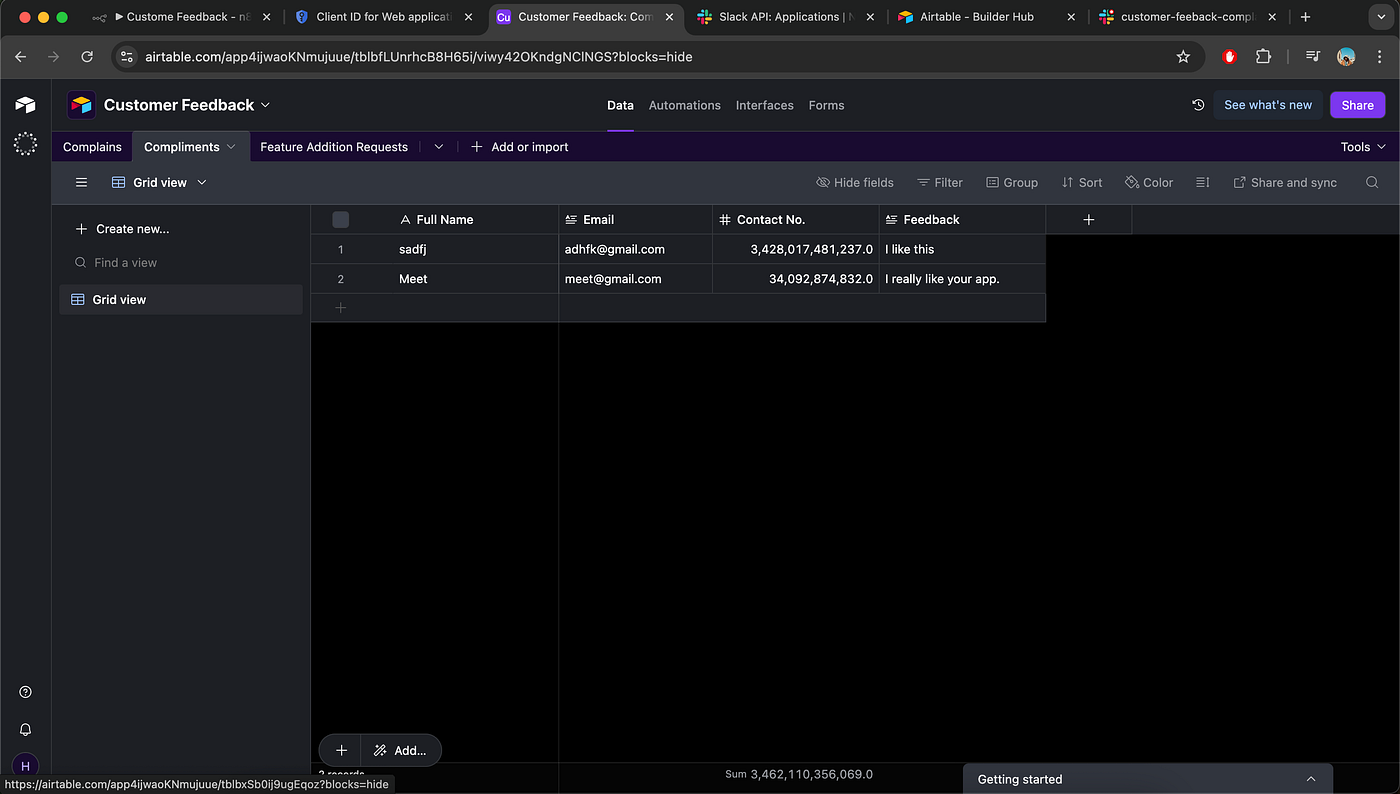Open the browser extensions puzzle icon
This screenshot has width=1400, height=794.
[1263, 57]
